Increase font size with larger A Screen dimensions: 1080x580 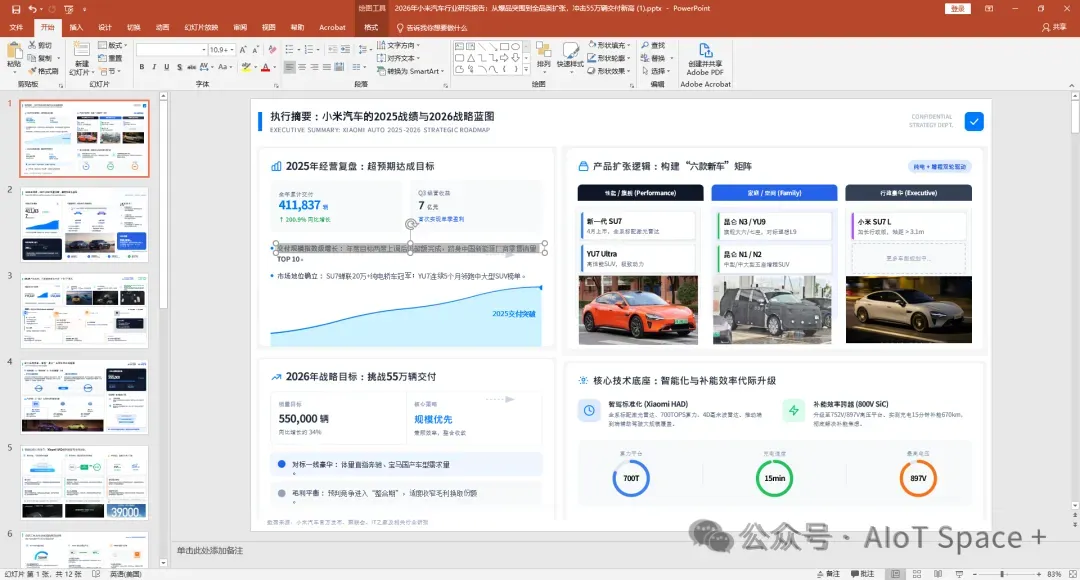click(243, 50)
